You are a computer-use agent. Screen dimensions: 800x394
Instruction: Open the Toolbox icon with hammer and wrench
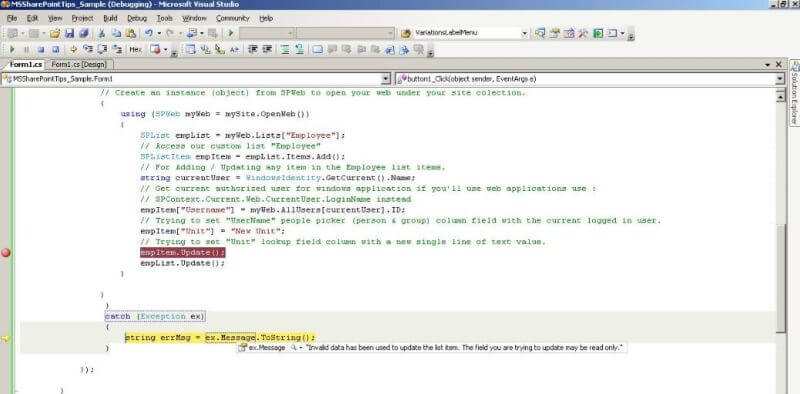pyautogui.click(x=583, y=33)
